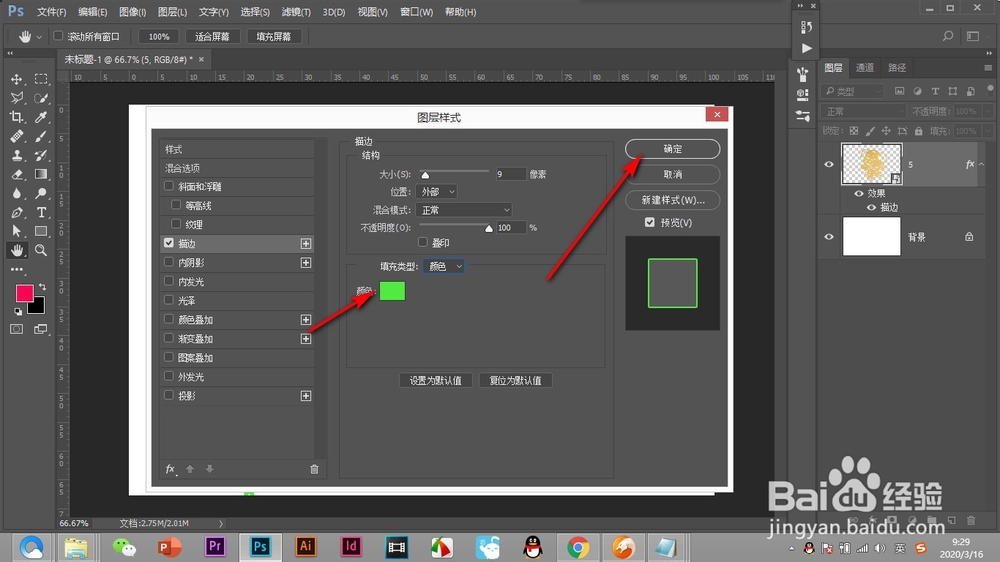Screen dimensions: 1000x562
Task: Enable Color Overlay (颜色叠加) checkbox
Action: pos(168,319)
